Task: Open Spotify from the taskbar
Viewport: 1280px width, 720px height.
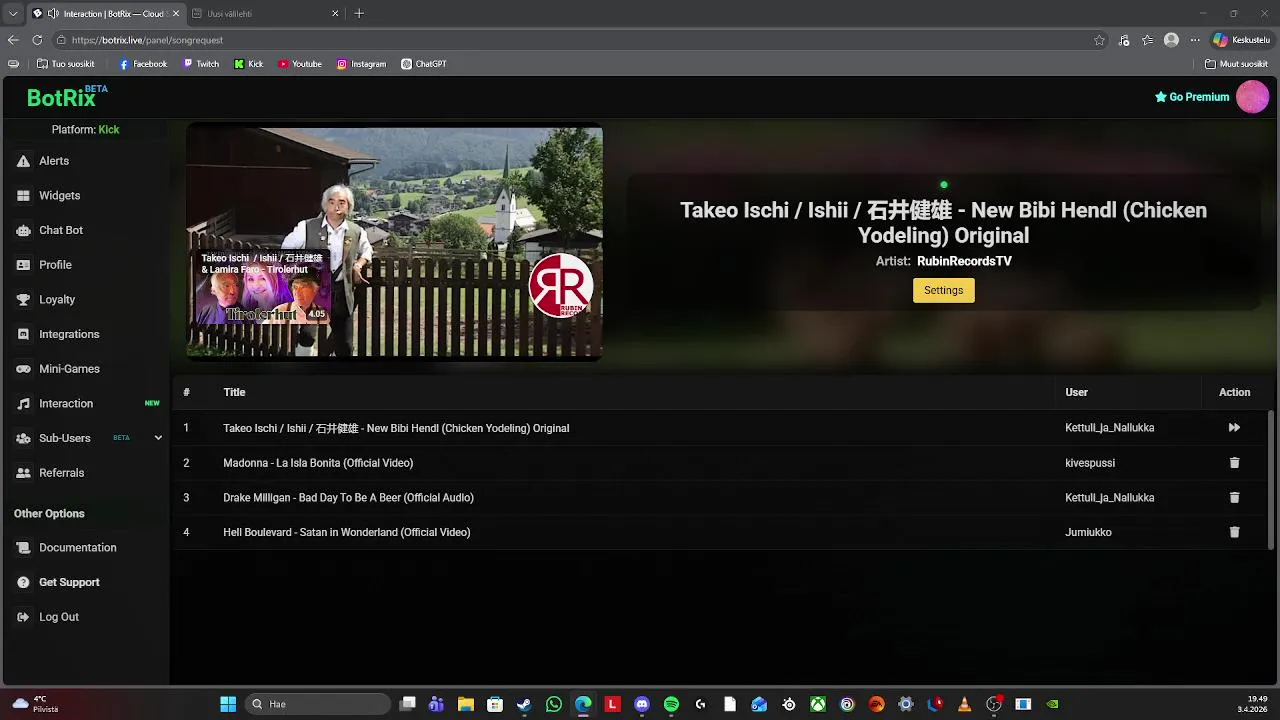Action: click(671, 704)
